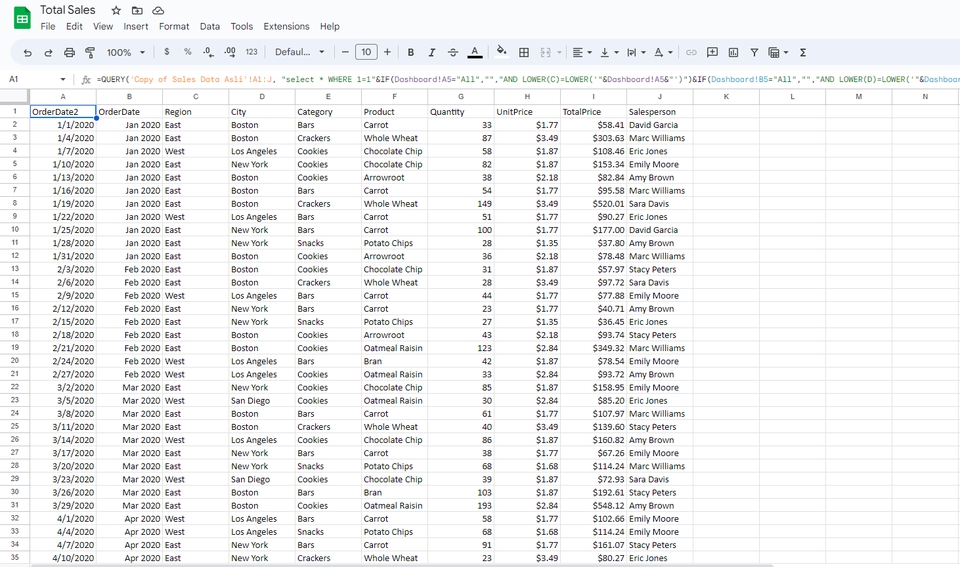Open the Tools menu

[241, 26]
